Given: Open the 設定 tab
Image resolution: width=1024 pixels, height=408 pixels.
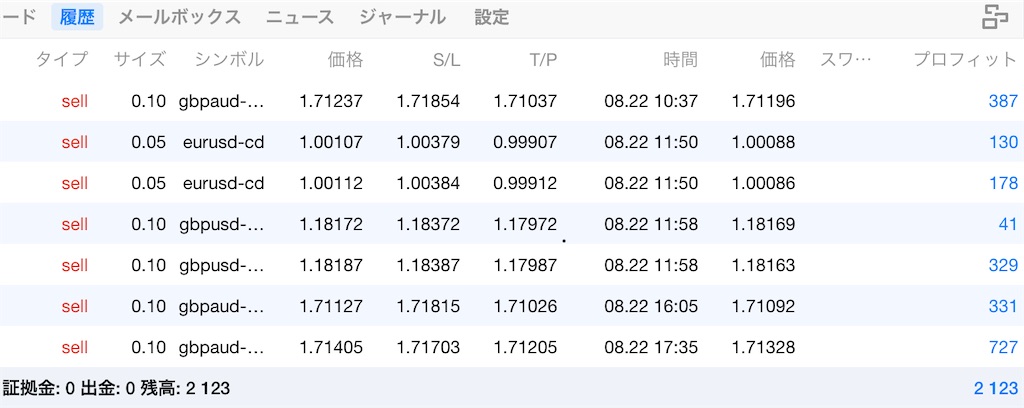Looking at the screenshot, I should coord(492,17).
